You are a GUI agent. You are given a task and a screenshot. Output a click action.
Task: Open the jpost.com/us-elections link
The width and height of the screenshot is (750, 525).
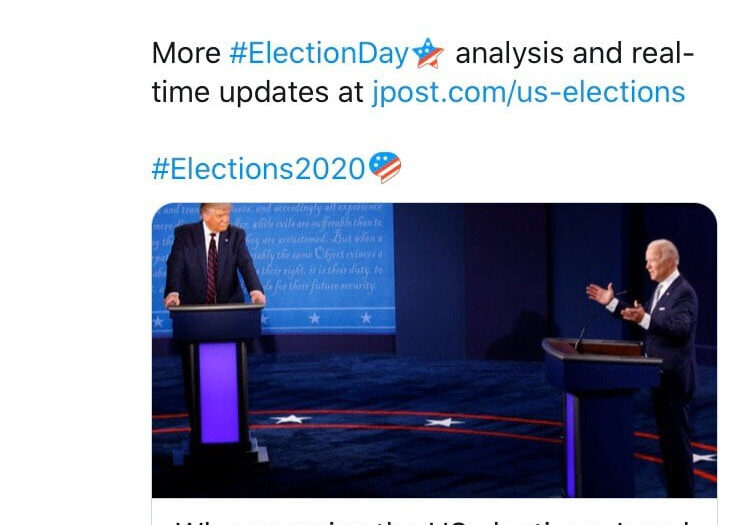(528, 92)
